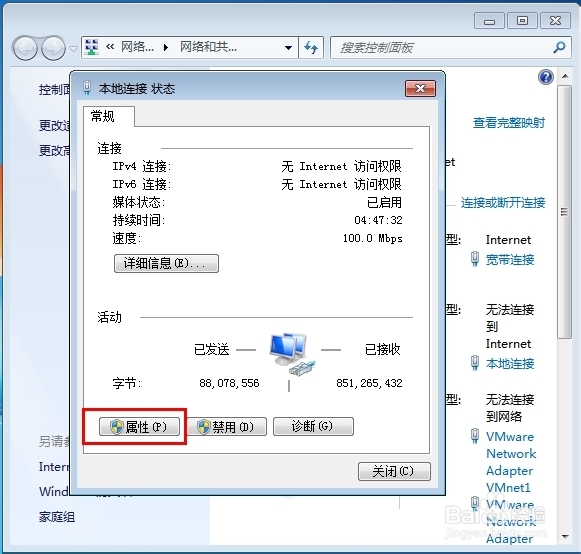Click the shield icon on 属性 button
This screenshot has width=581, height=554.
pyautogui.click(x=117, y=427)
